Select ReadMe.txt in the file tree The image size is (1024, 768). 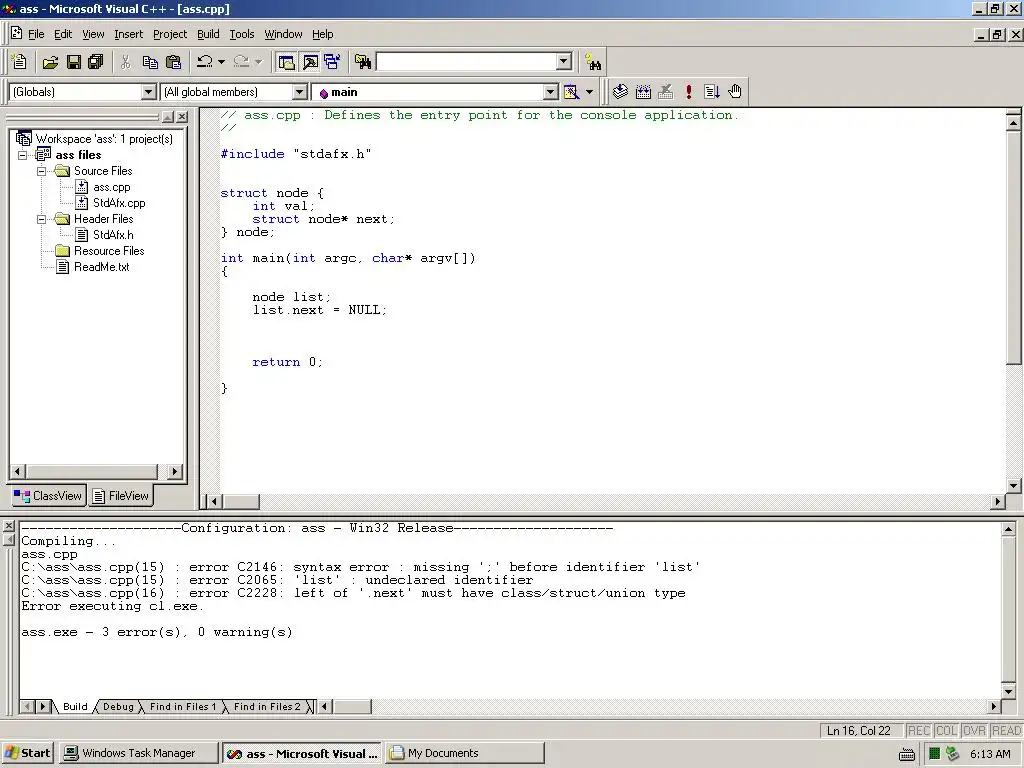pos(101,267)
